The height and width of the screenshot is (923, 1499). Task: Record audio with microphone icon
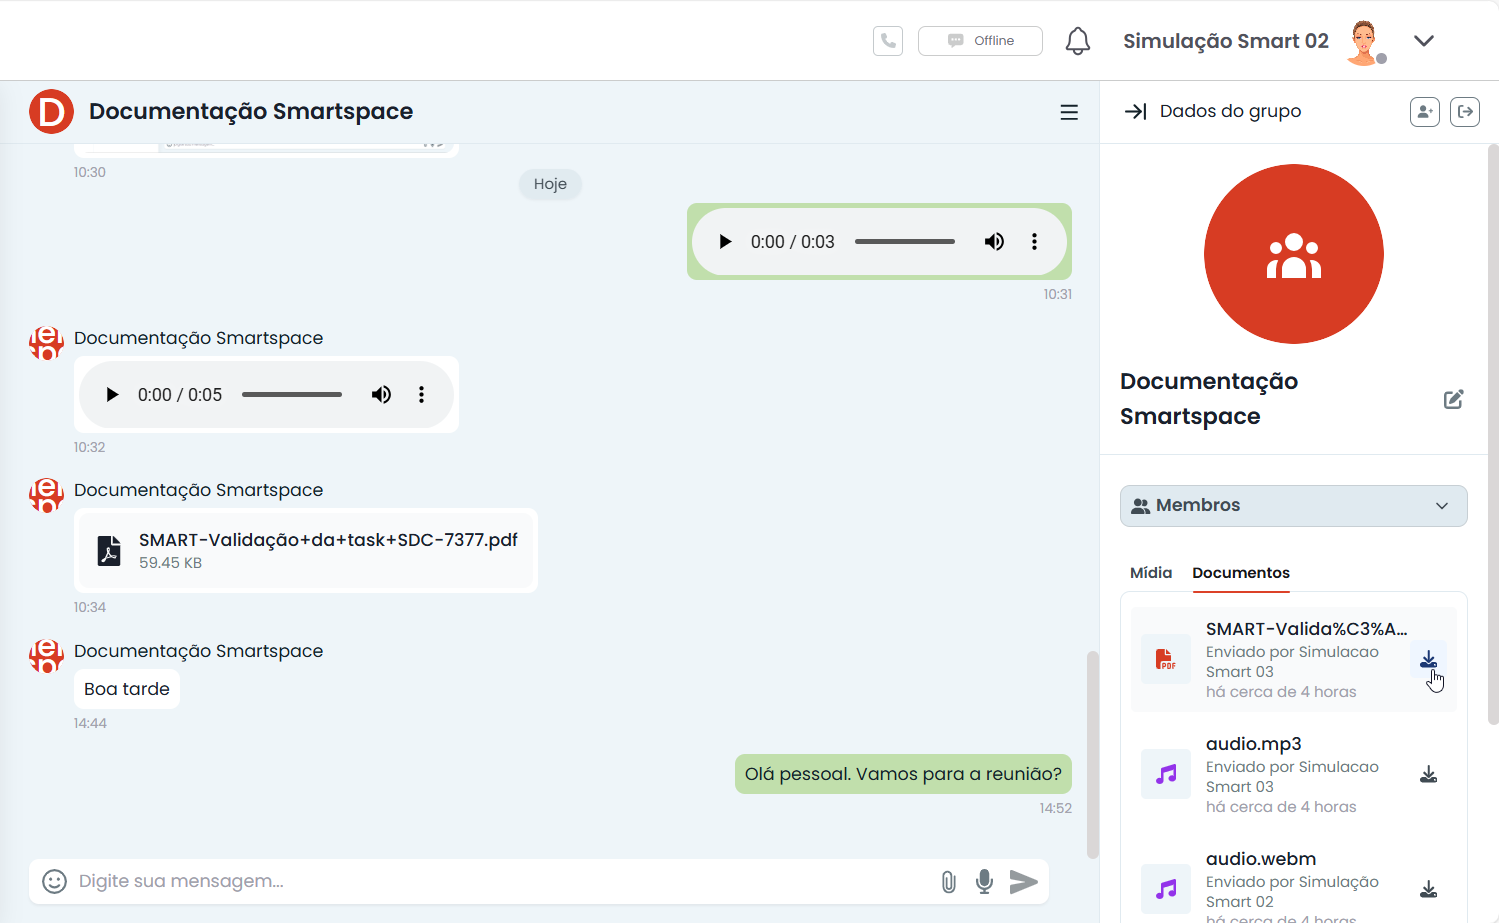(984, 881)
